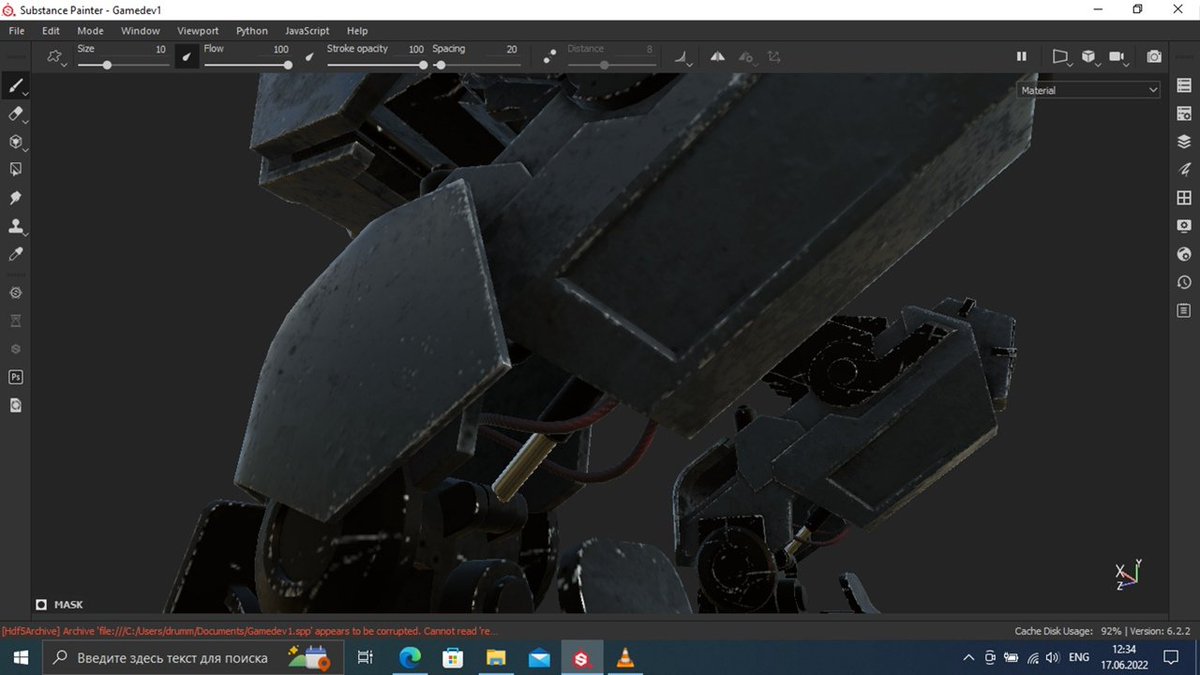Toggle flow pen pressure button

click(309, 57)
